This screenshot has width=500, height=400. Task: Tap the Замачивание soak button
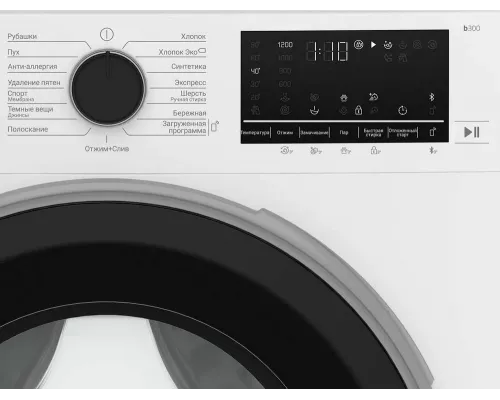314,133
